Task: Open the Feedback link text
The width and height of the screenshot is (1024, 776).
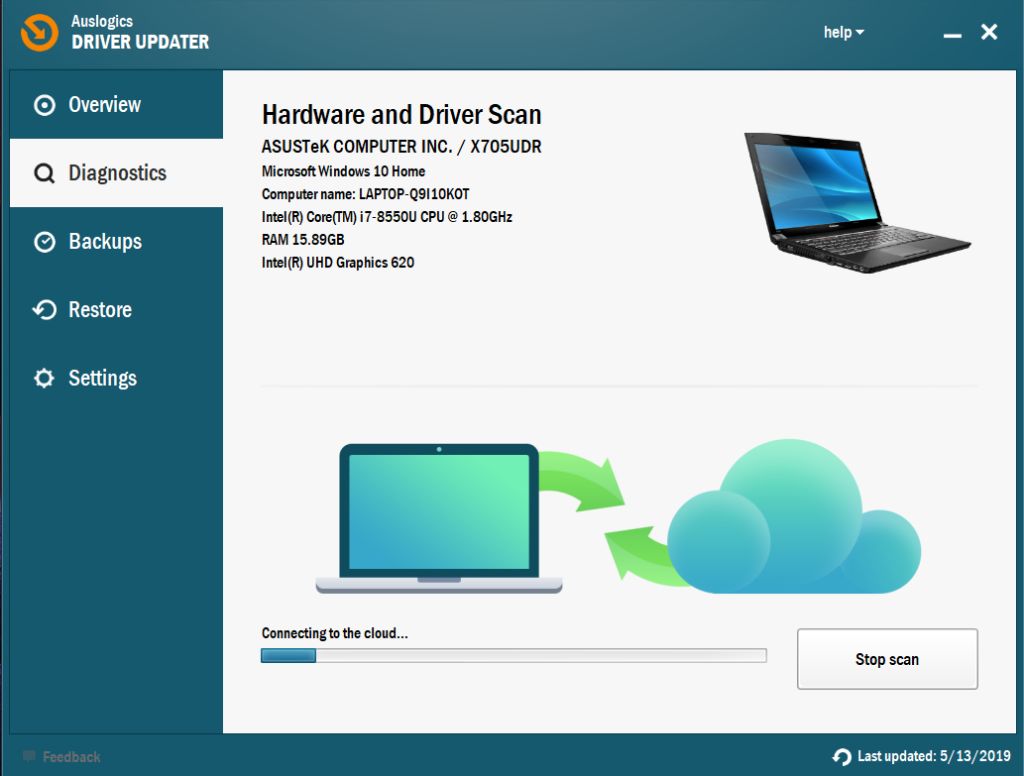Action: (71, 757)
